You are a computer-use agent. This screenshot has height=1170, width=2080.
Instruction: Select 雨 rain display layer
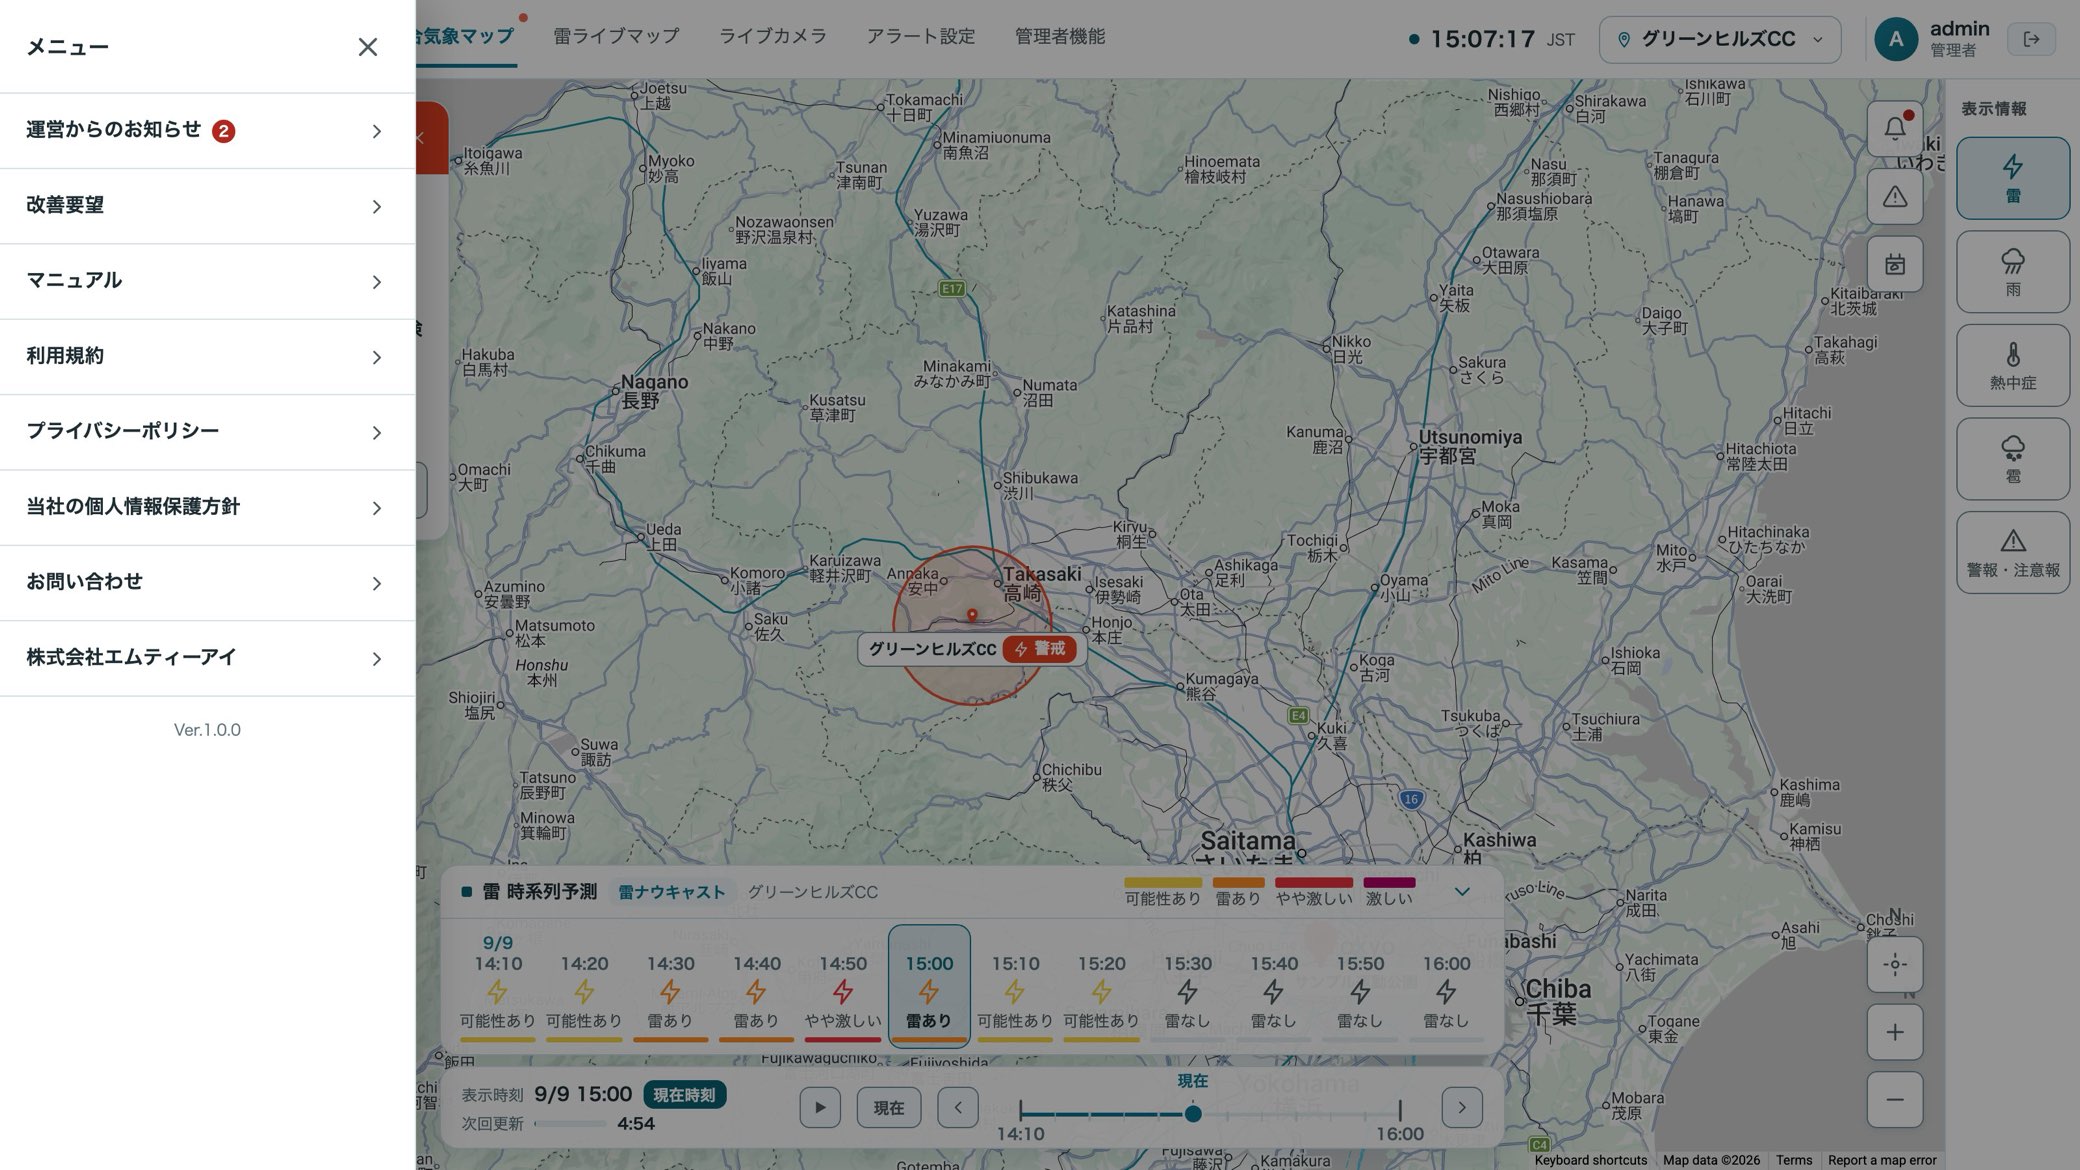pos(2012,272)
